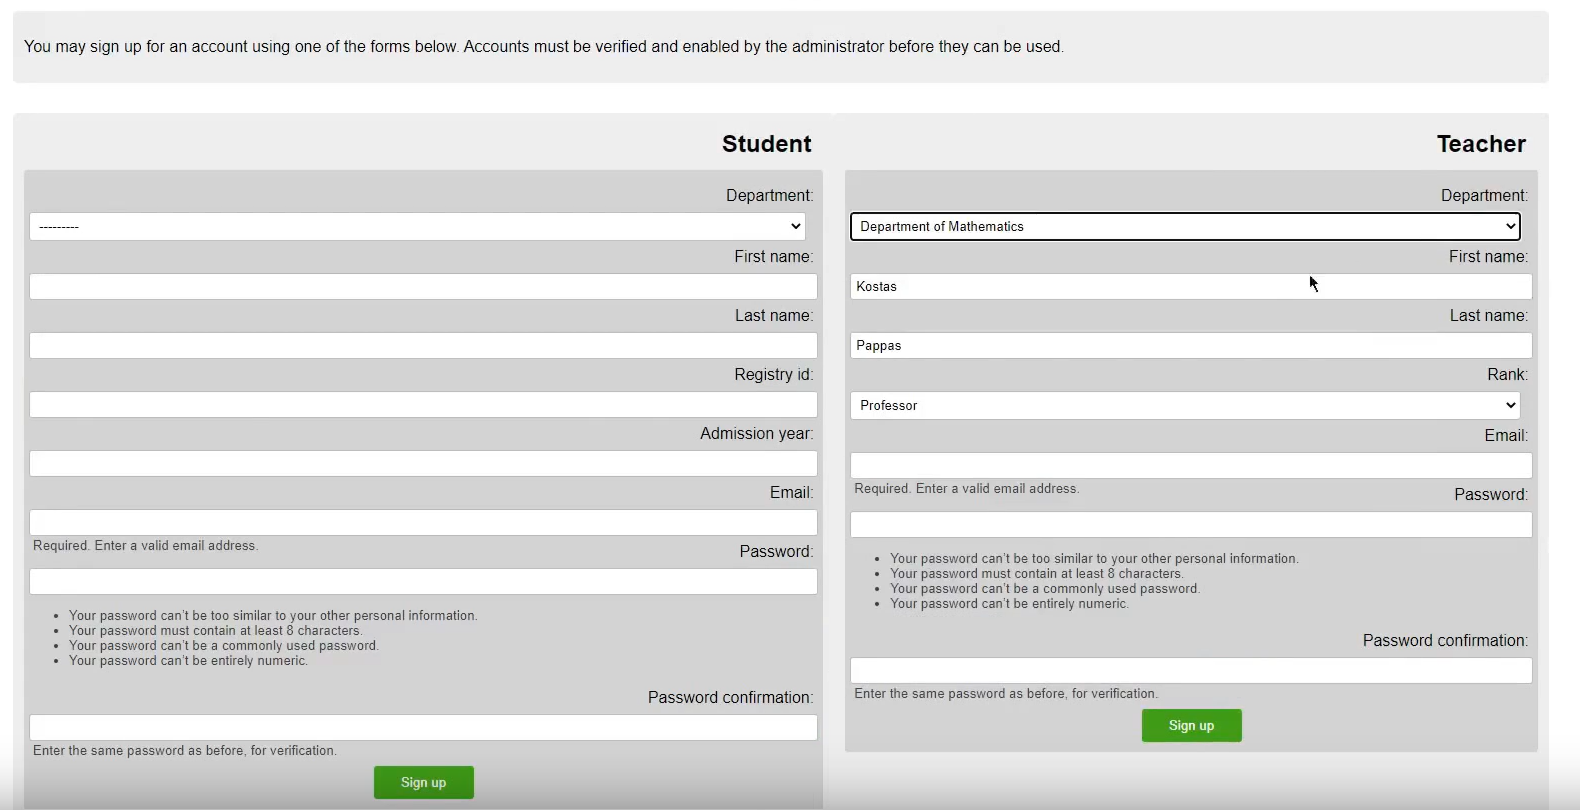1580x810 pixels.
Task: Click the Student Registry id label
Action: tap(774, 374)
